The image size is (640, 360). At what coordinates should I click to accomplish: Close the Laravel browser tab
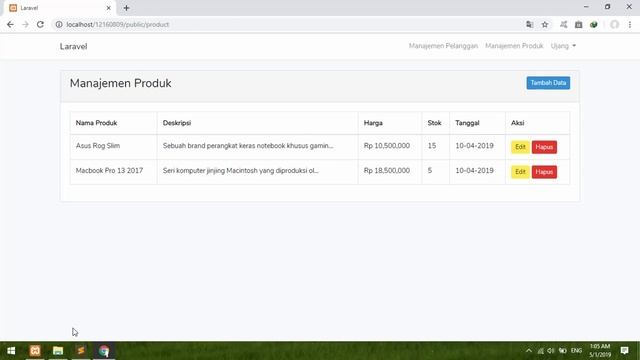109,8
